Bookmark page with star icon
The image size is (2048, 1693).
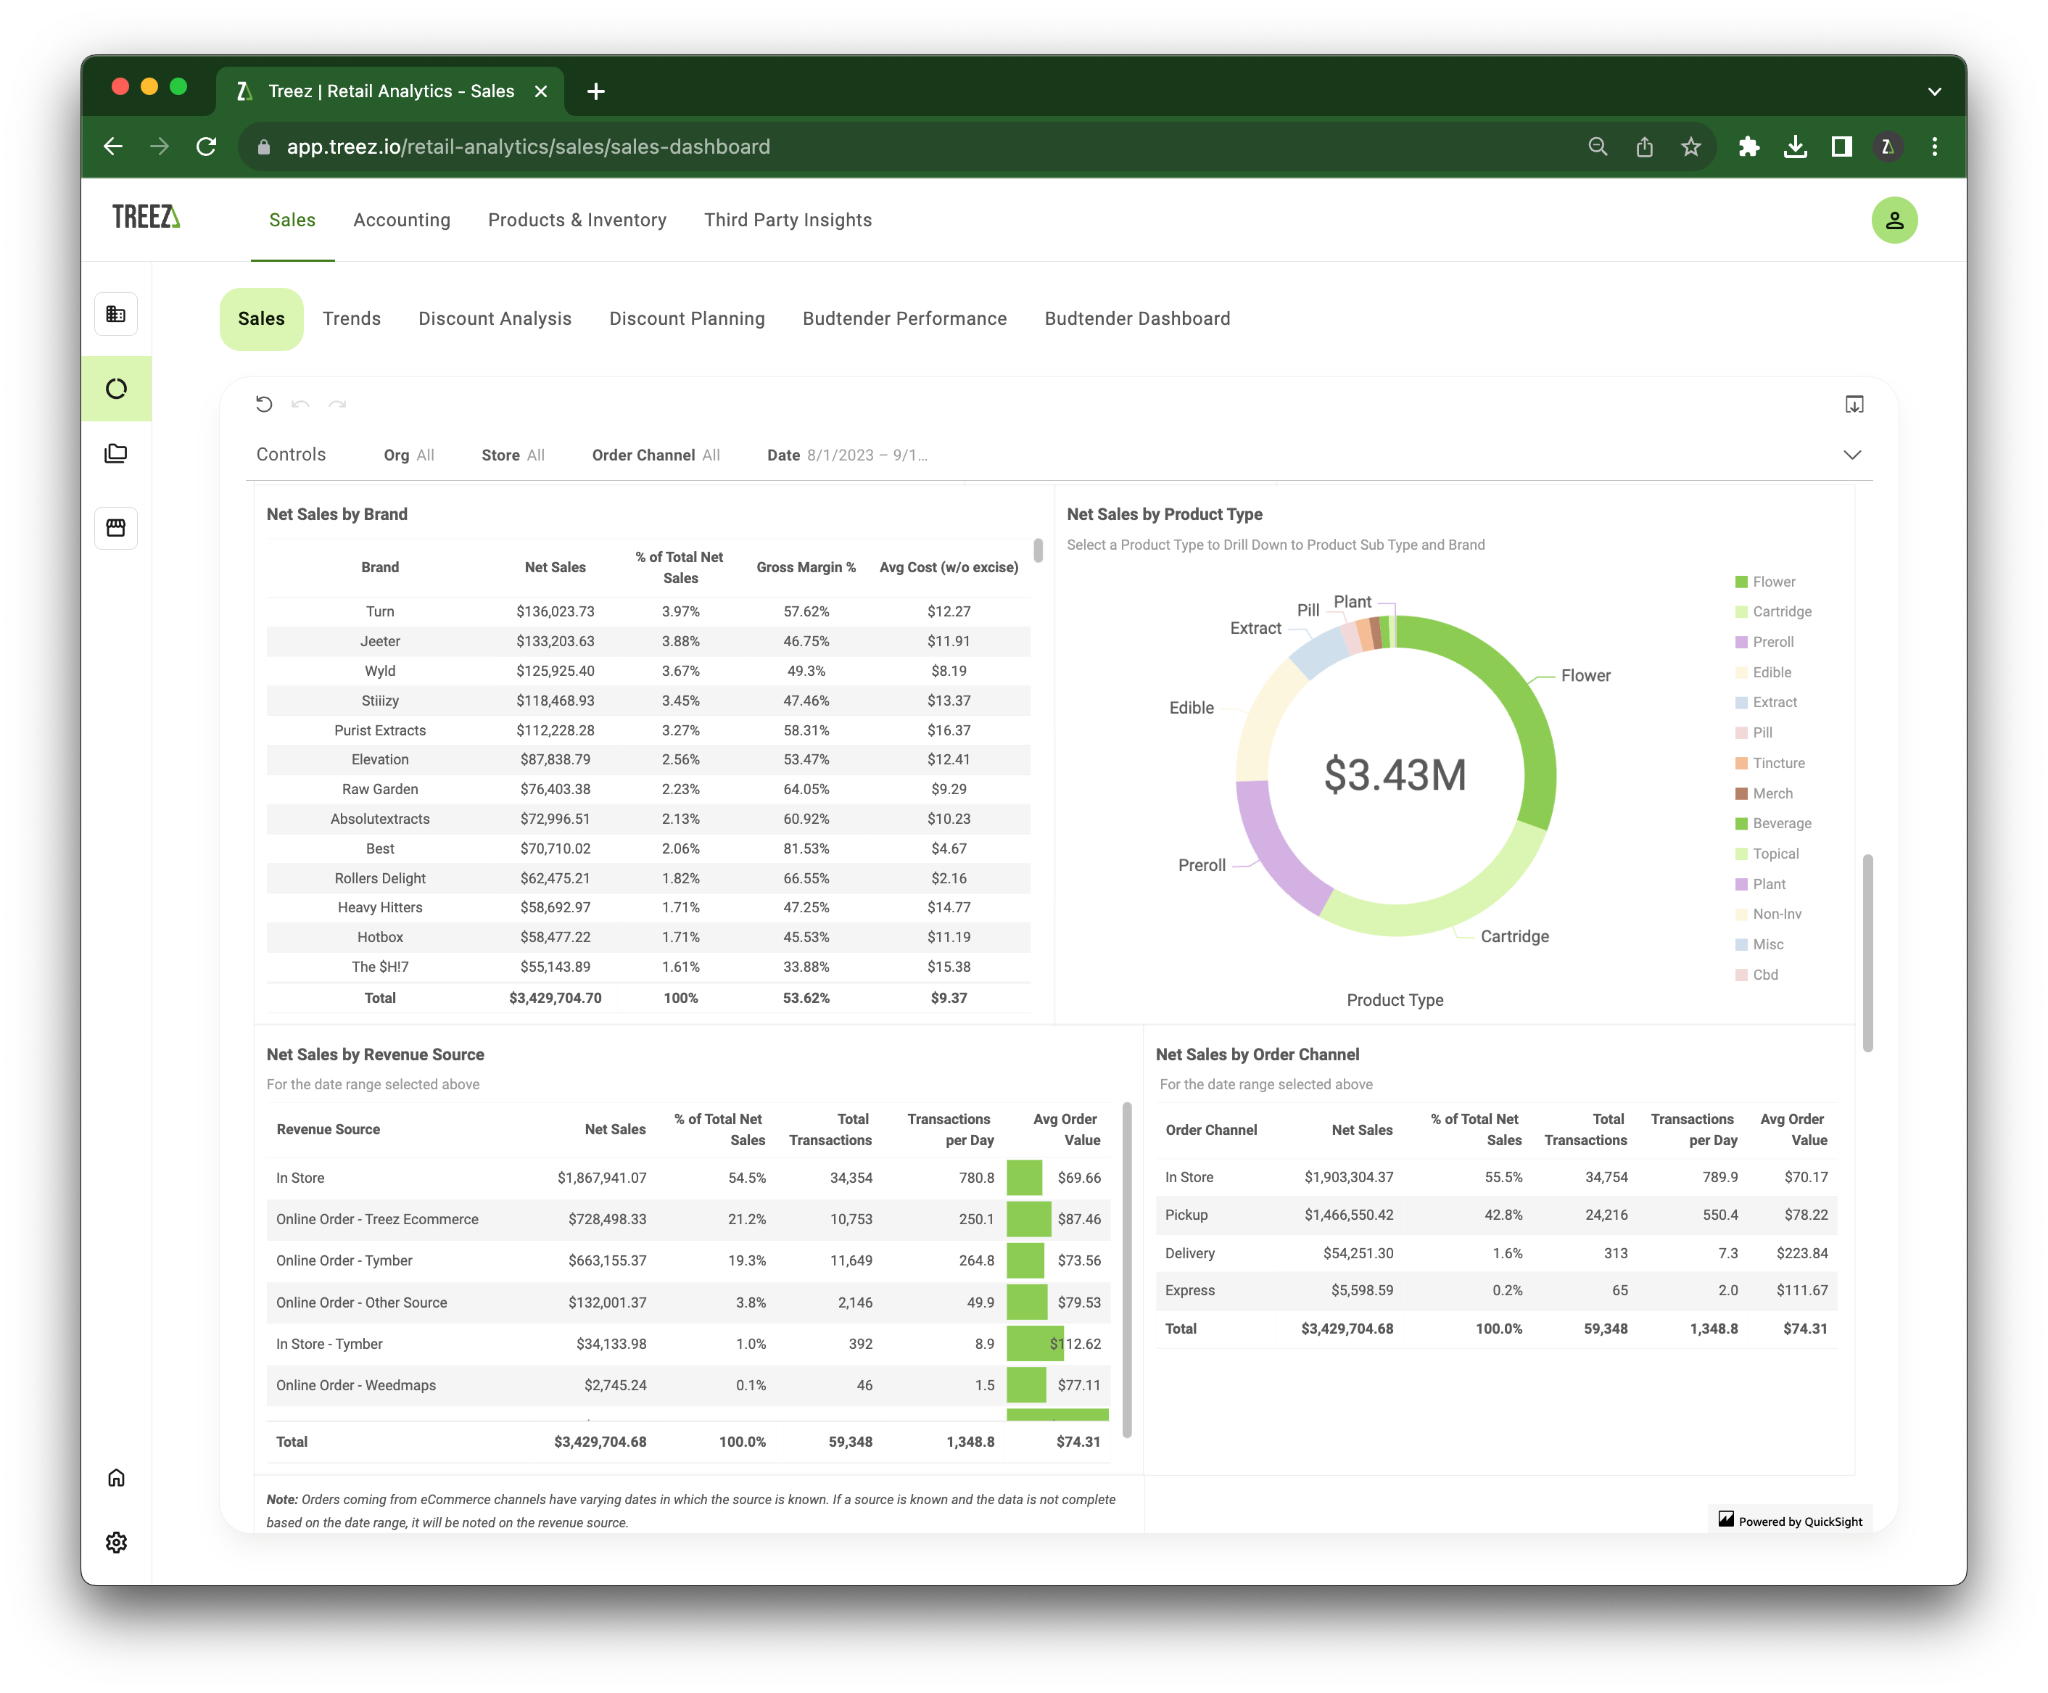click(1691, 147)
